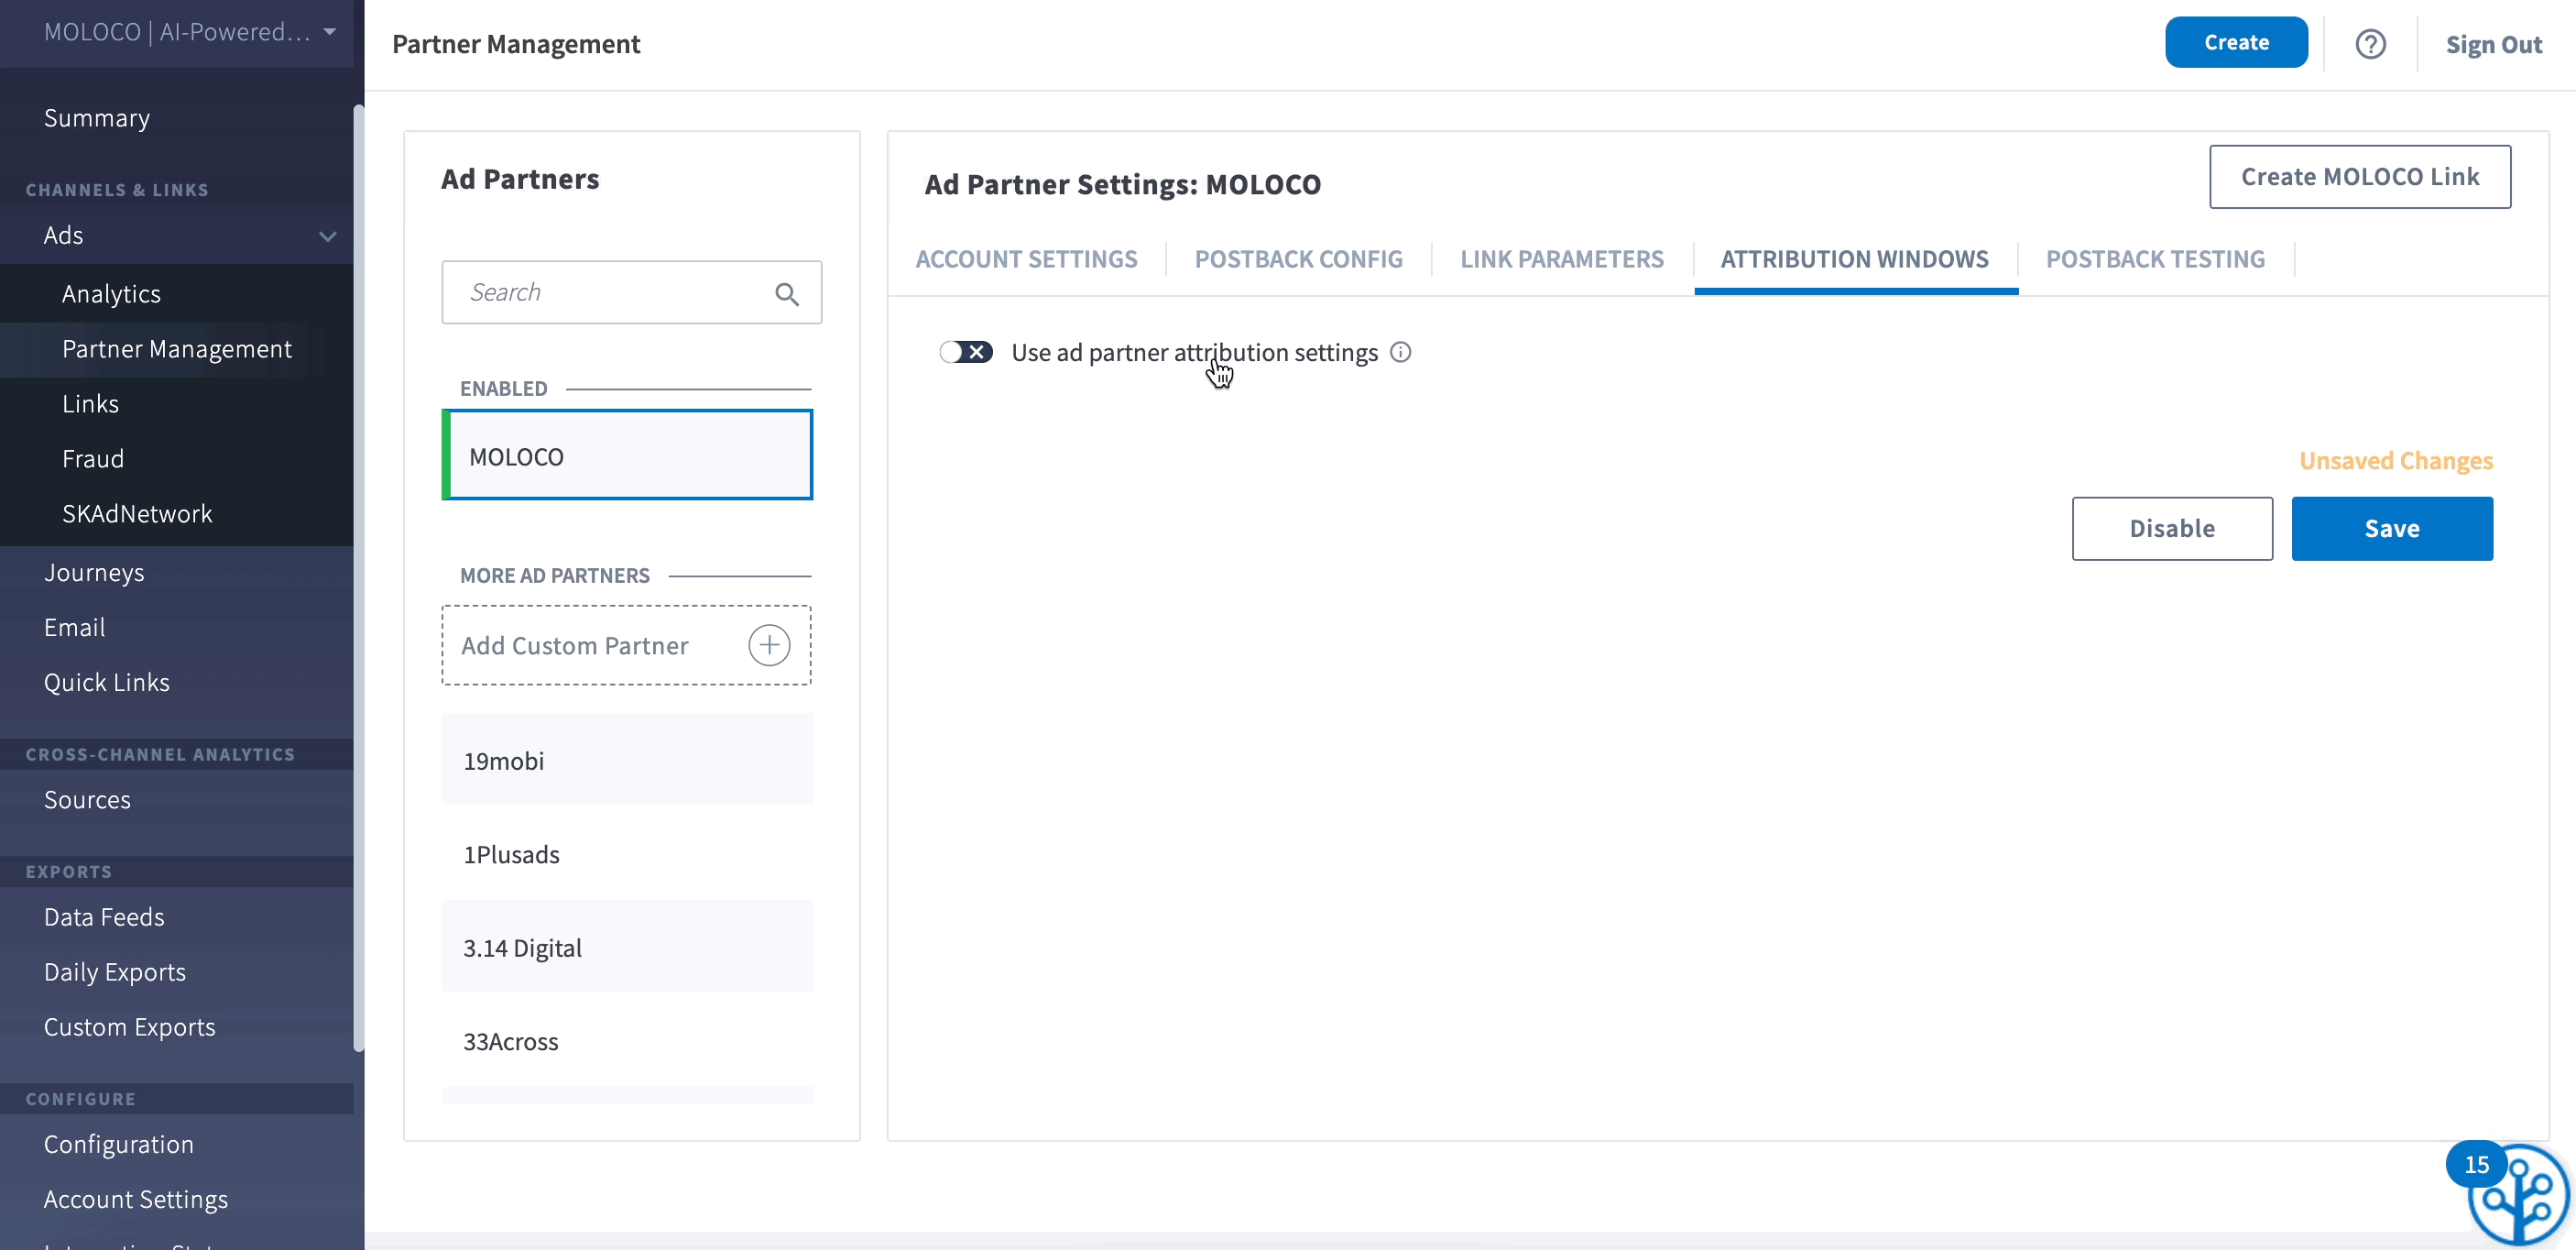
Task: Open Email in the sidebar
Action: pos(74,628)
